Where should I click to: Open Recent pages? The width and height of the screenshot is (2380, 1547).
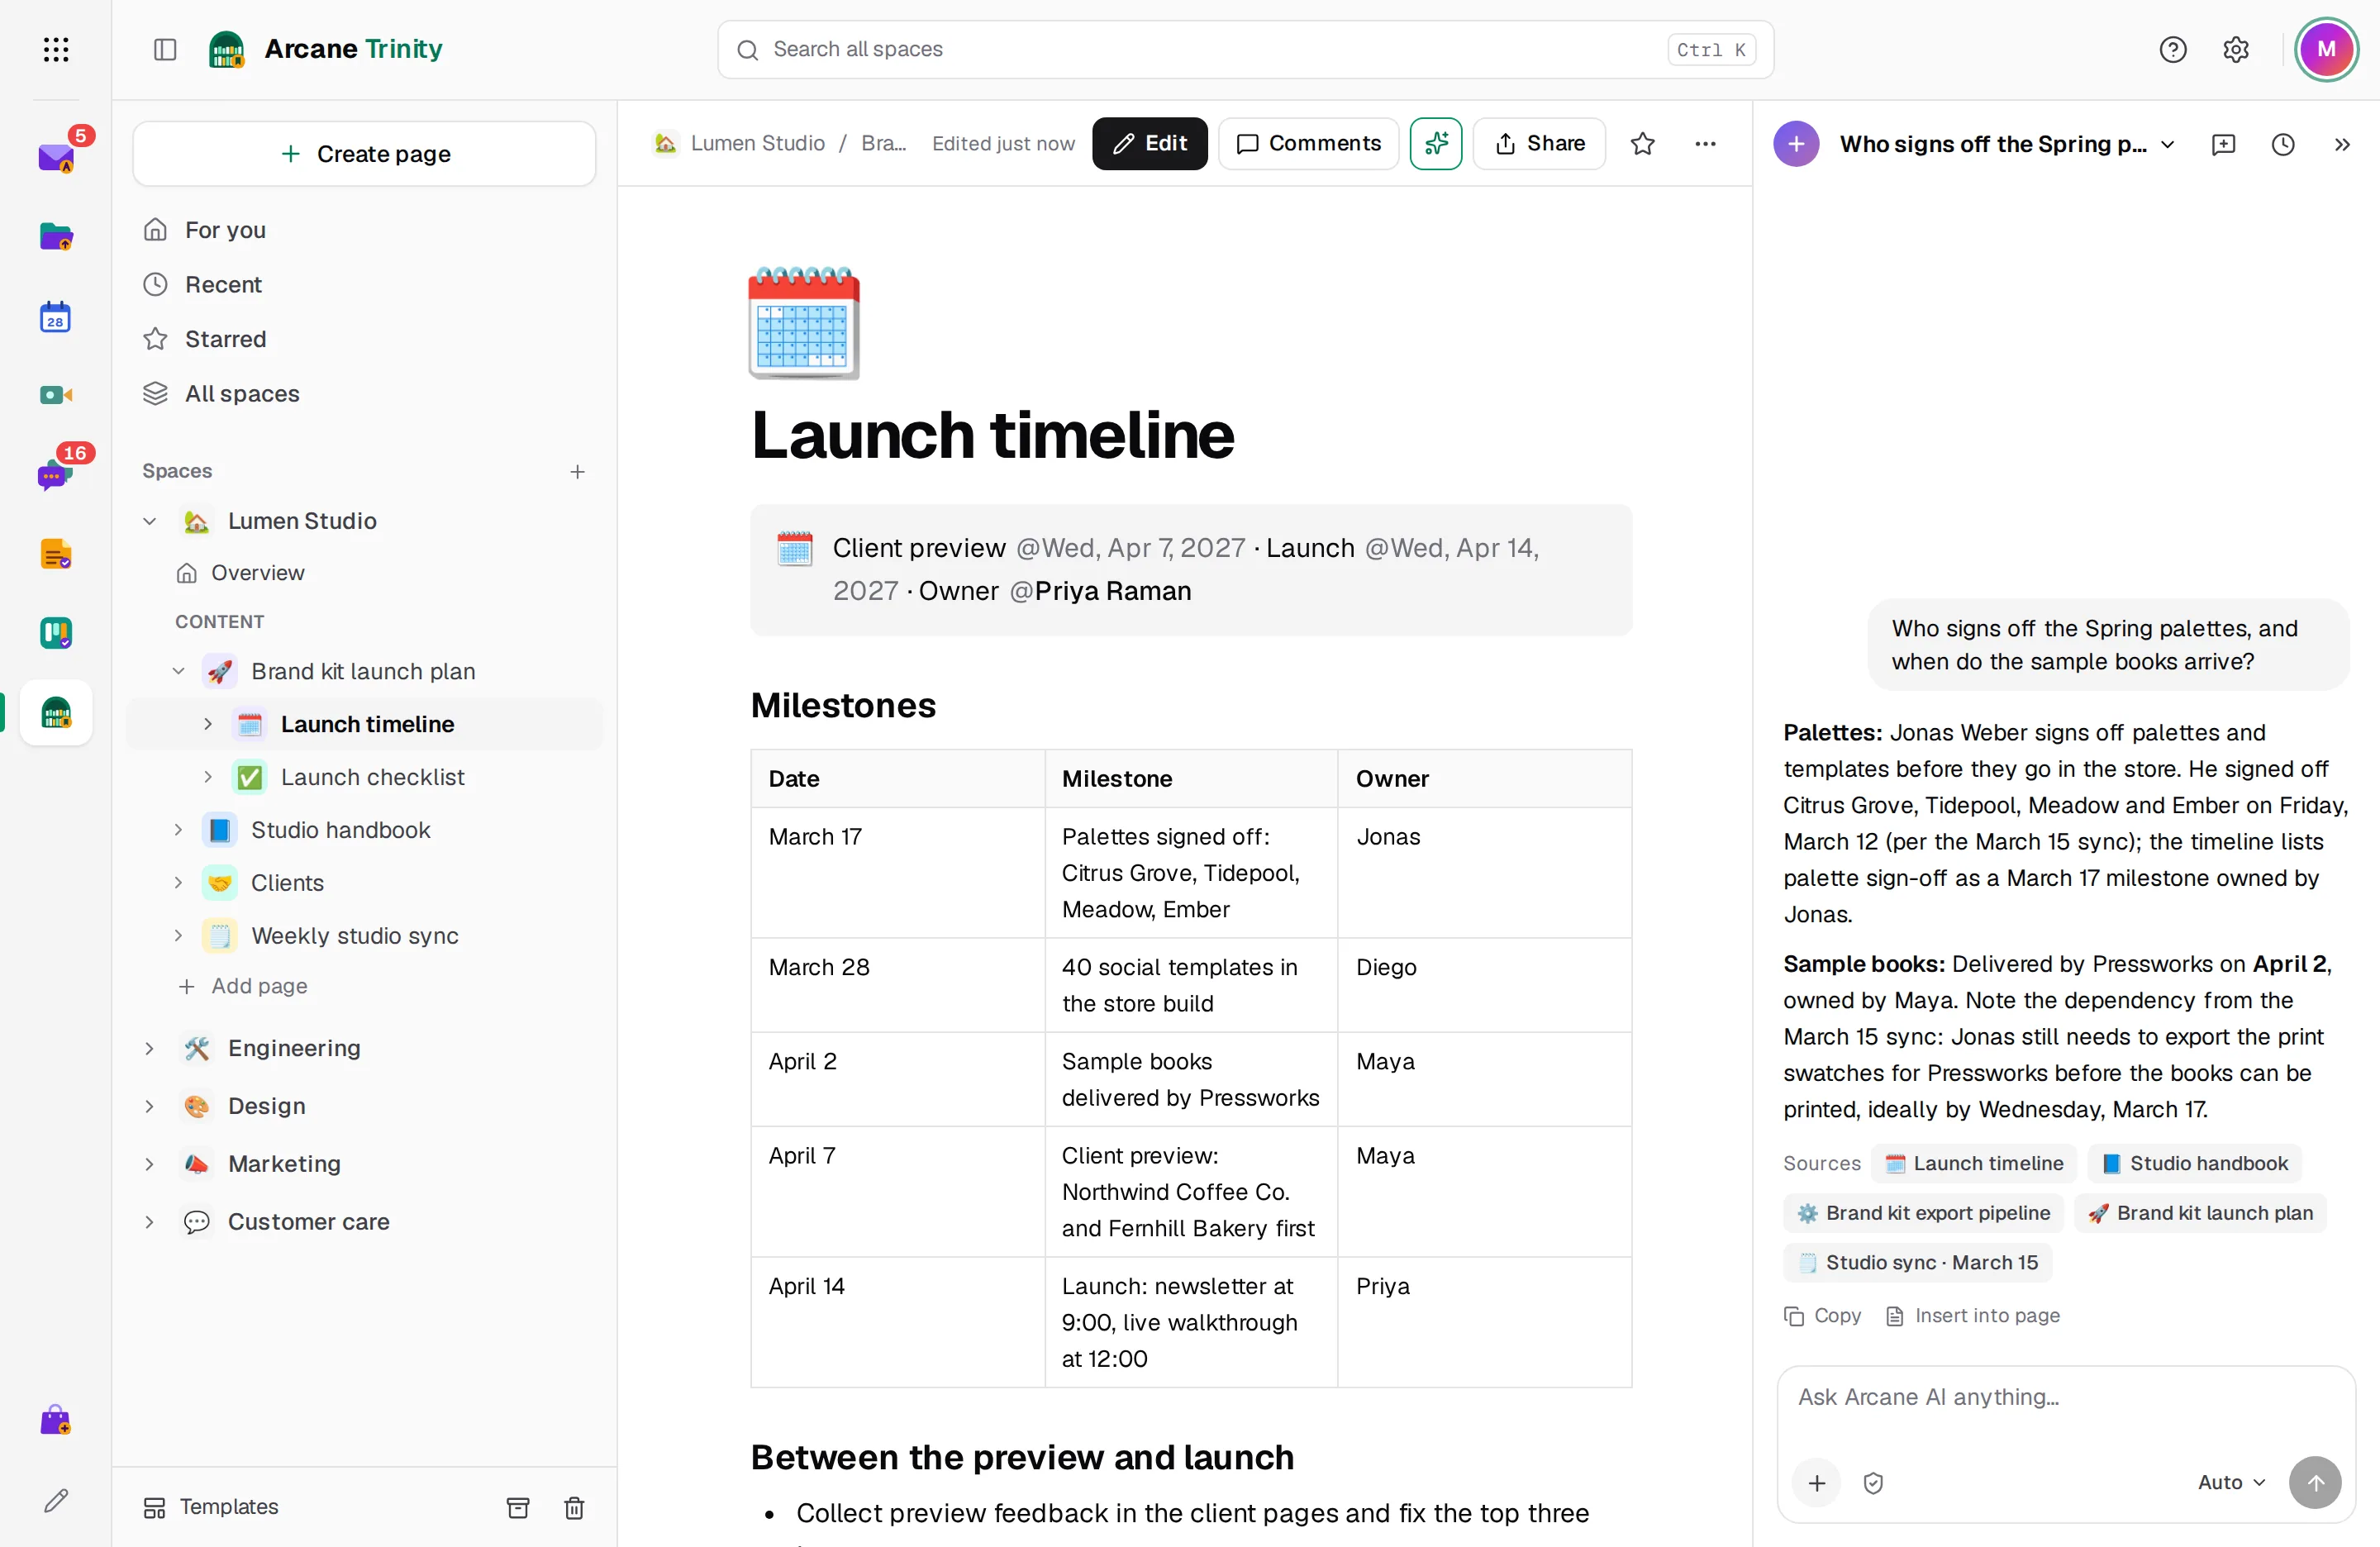coord(364,285)
